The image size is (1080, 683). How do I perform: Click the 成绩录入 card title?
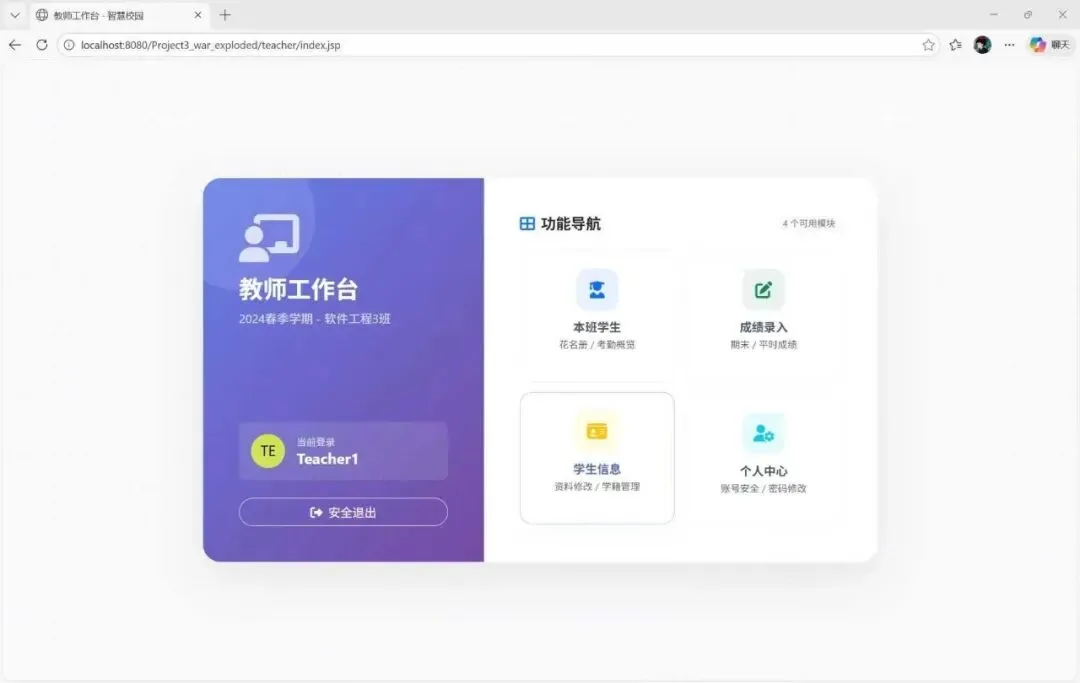[x=763, y=328]
